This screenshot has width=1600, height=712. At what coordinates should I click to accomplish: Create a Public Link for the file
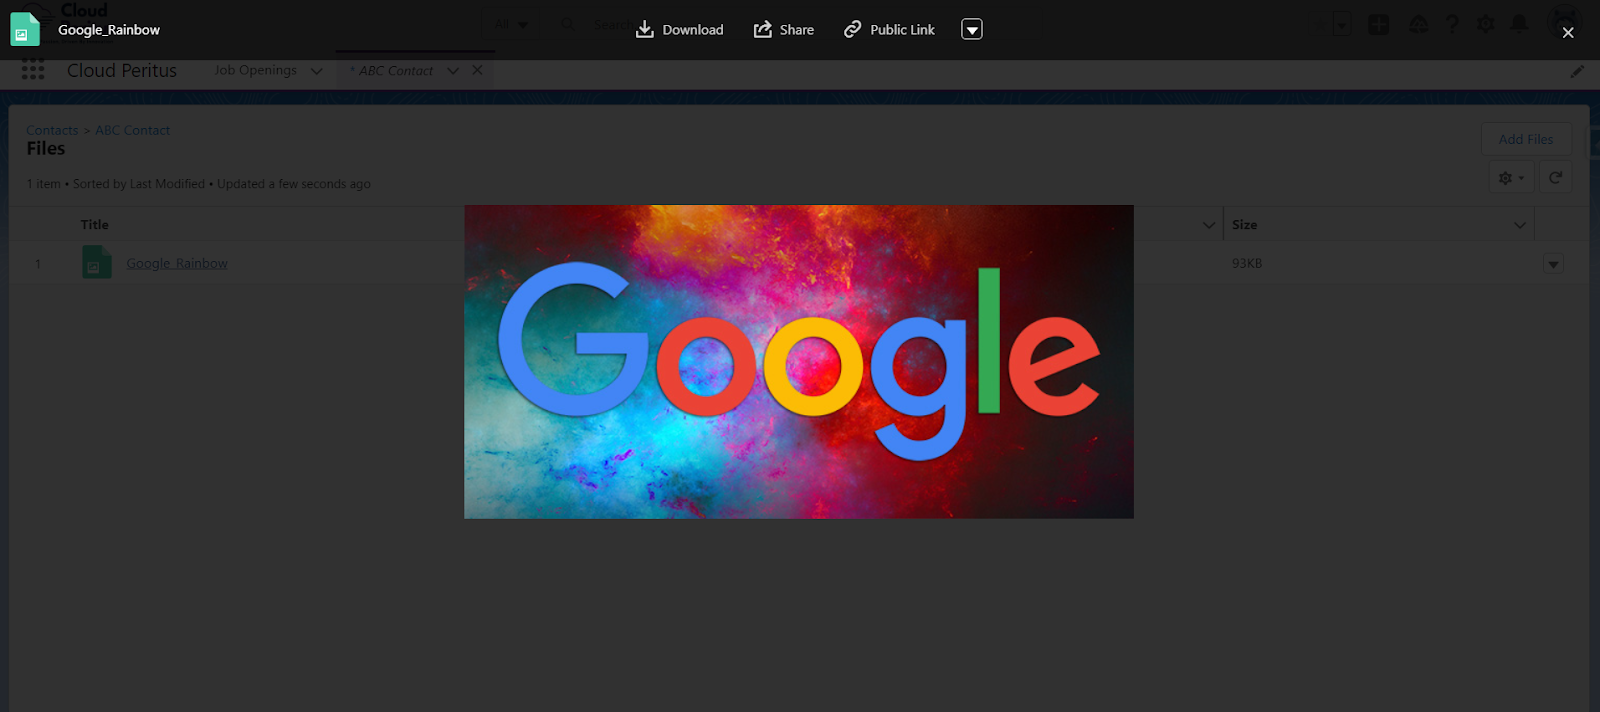(889, 30)
